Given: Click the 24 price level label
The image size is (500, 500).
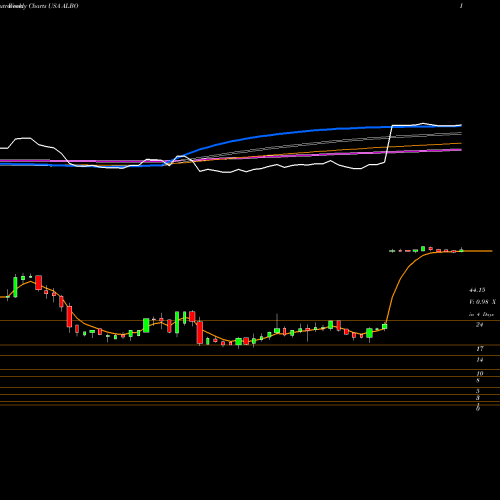Looking at the screenshot, I should [479, 325].
